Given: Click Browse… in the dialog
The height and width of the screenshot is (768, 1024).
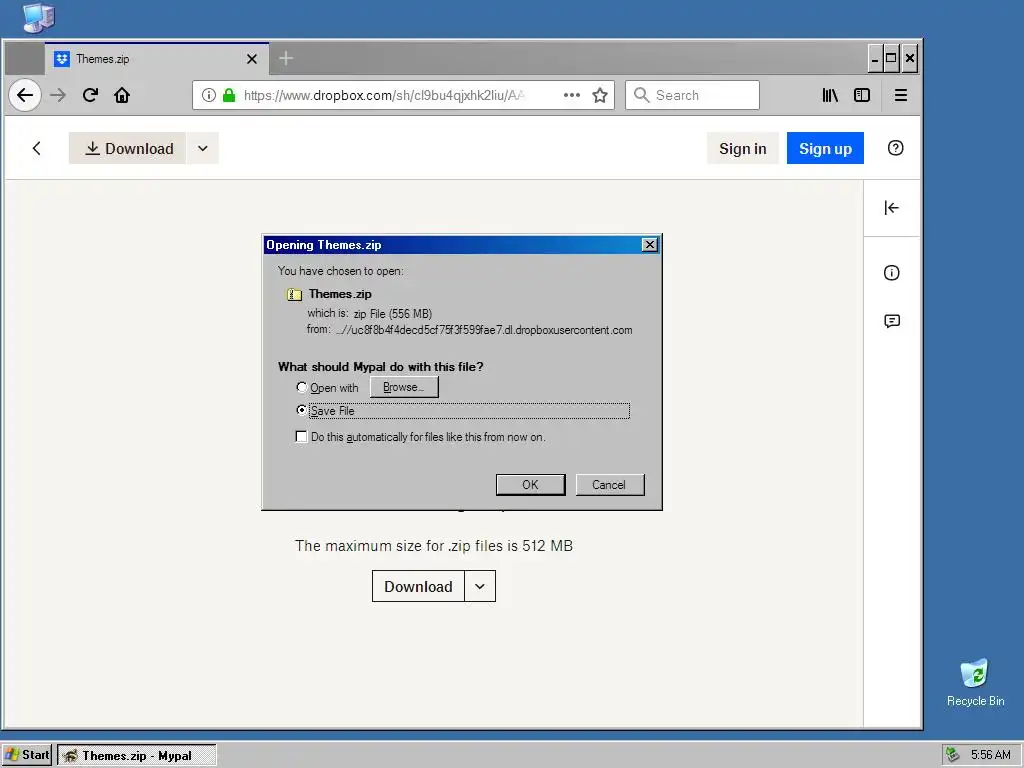Looking at the screenshot, I should [404, 387].
